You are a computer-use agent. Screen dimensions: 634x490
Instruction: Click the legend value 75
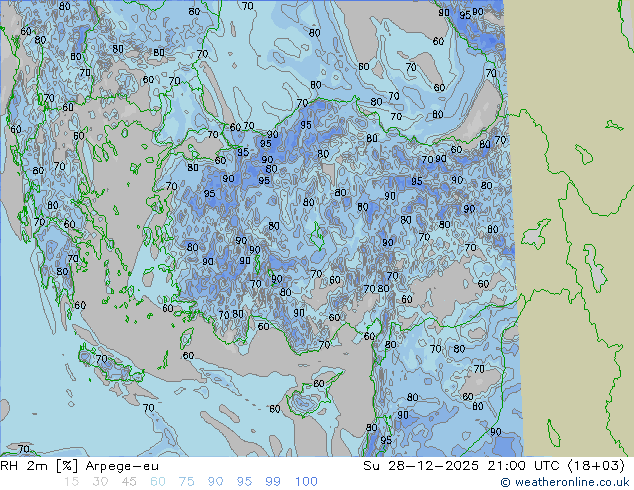pos(186,482)
